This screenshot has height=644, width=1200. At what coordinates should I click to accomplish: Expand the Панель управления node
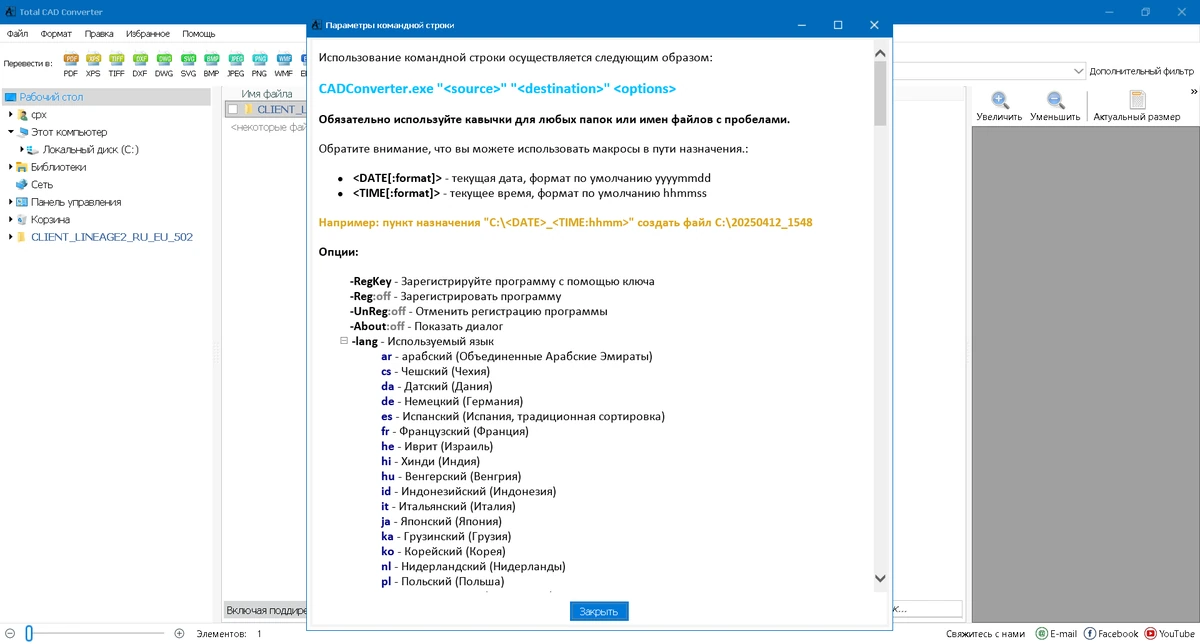click(11, 202)
